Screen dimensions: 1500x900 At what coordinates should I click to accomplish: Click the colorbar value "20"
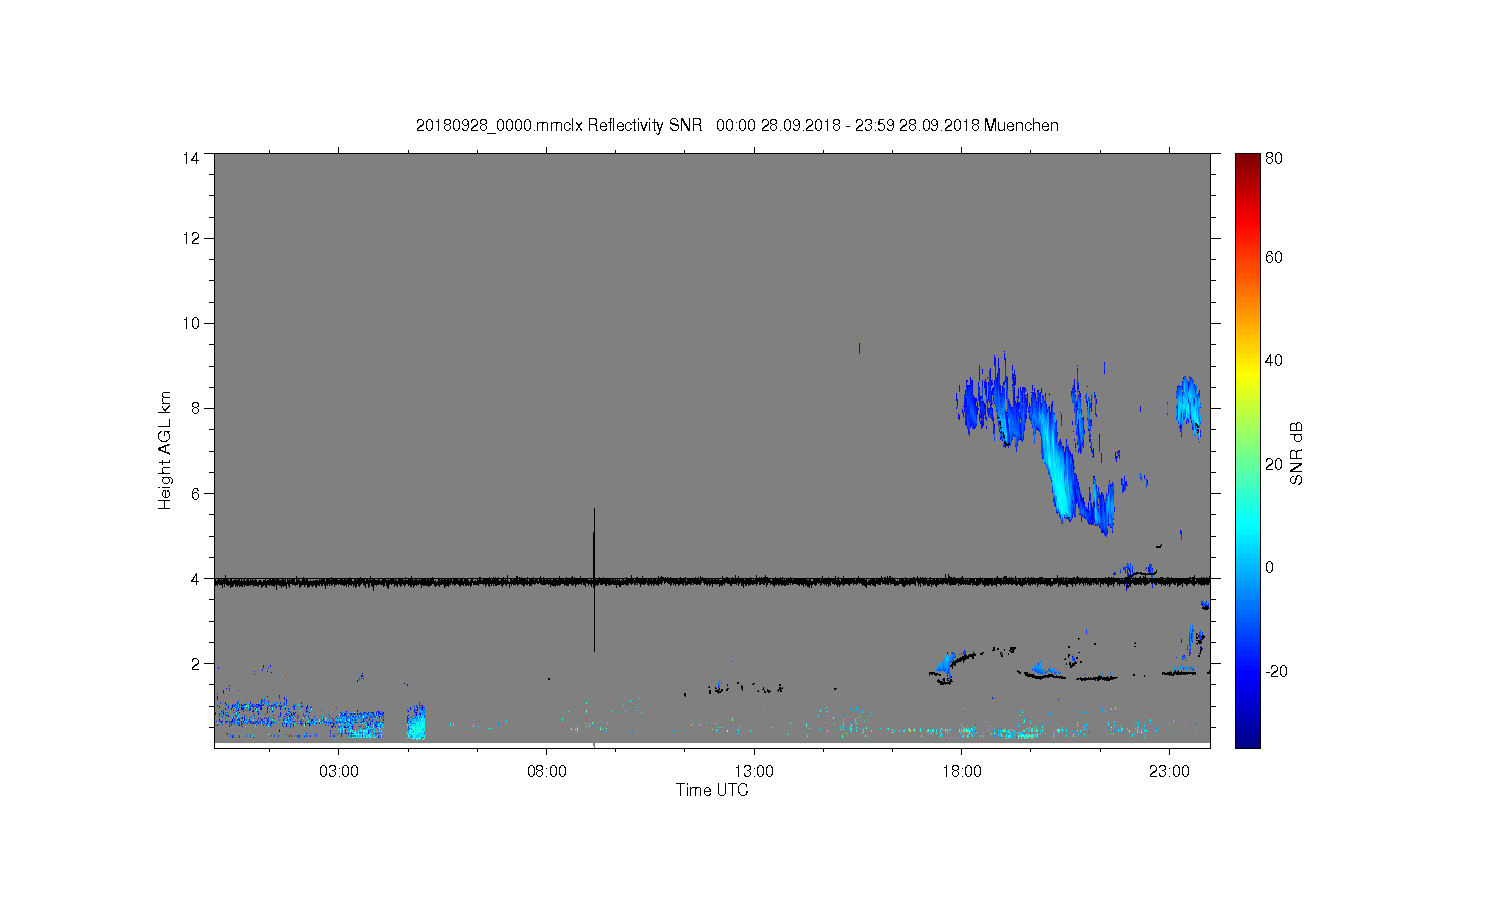(1274, 464)
